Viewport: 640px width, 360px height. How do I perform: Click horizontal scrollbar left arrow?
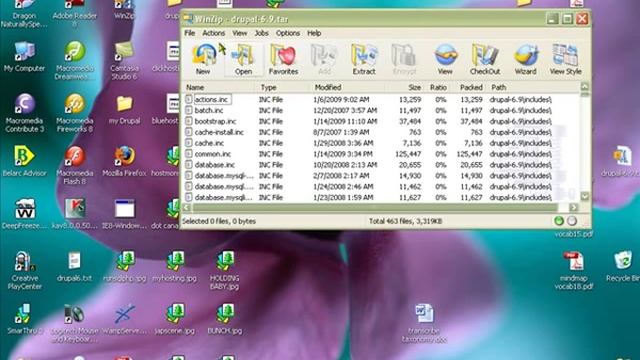click(x=187, y=207)
